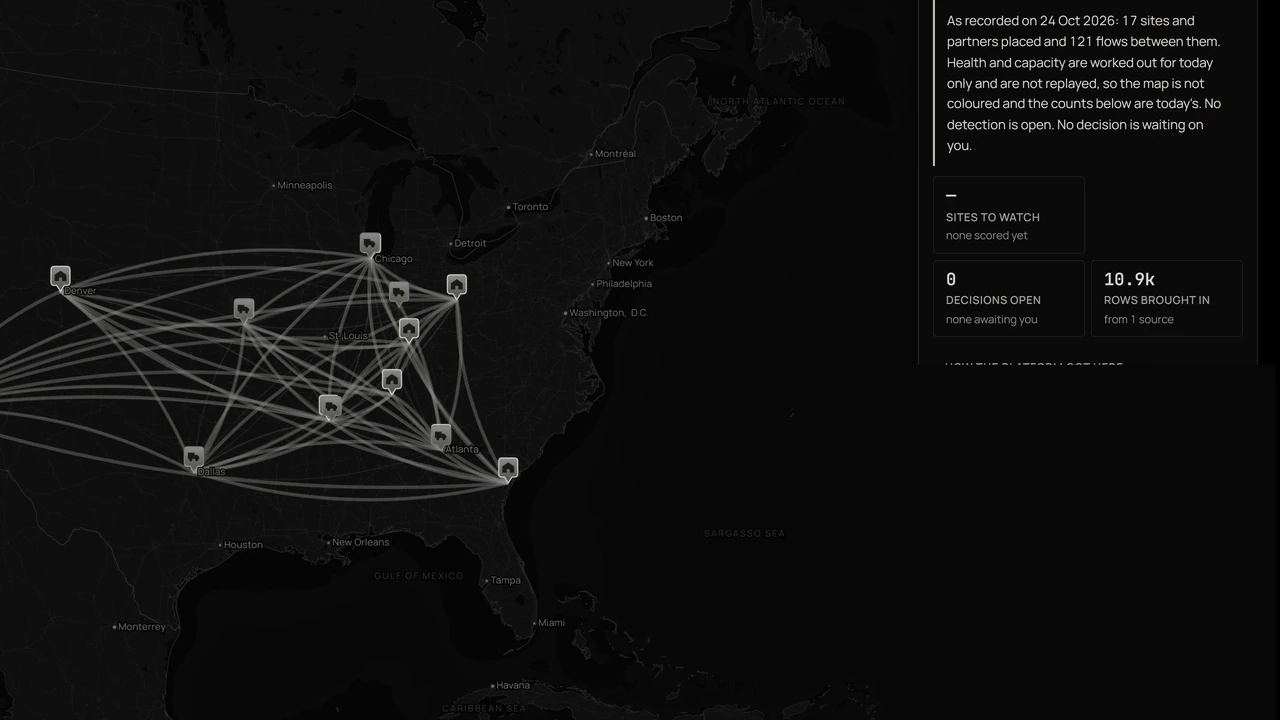Image resolution: width=1280 pixels, height=720 pixels.
Task: Open the truck marker beside Atlanta
Action: coord(441,435)
